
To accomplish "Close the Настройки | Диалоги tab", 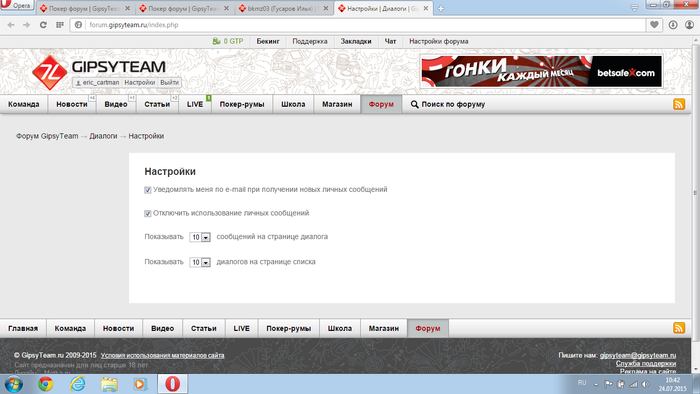I will click(426, 8).
